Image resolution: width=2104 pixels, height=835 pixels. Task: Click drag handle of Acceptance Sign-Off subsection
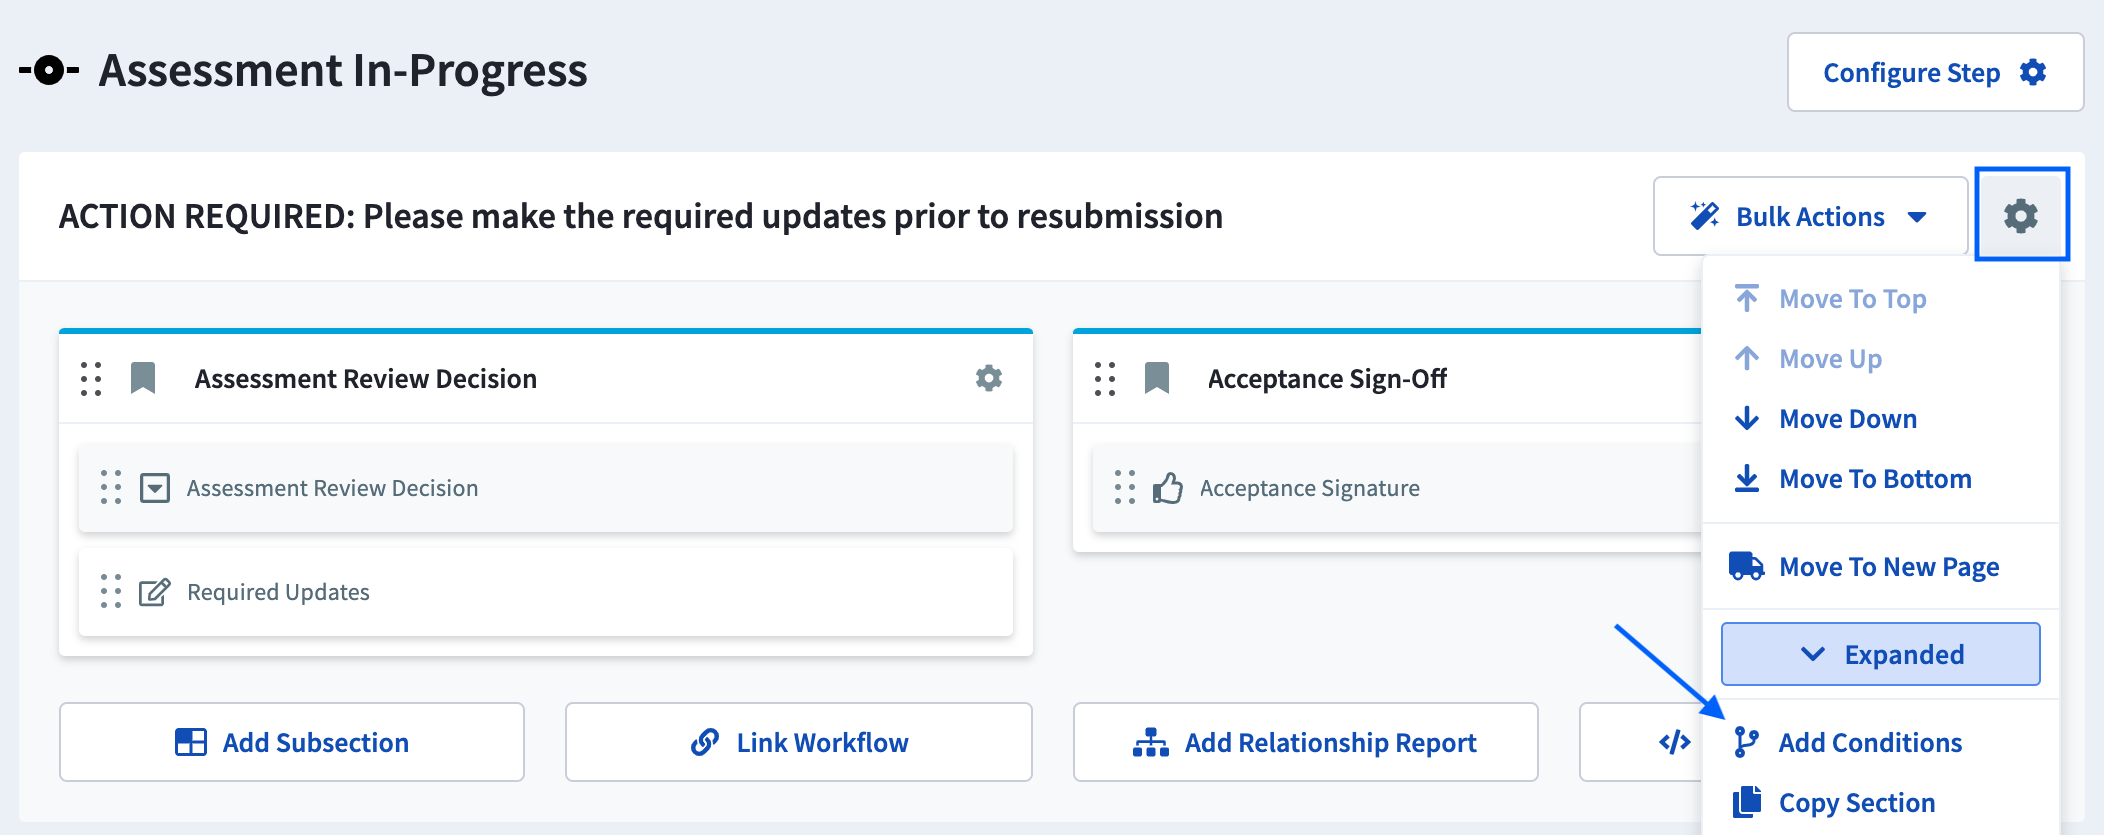(1105, 379)
